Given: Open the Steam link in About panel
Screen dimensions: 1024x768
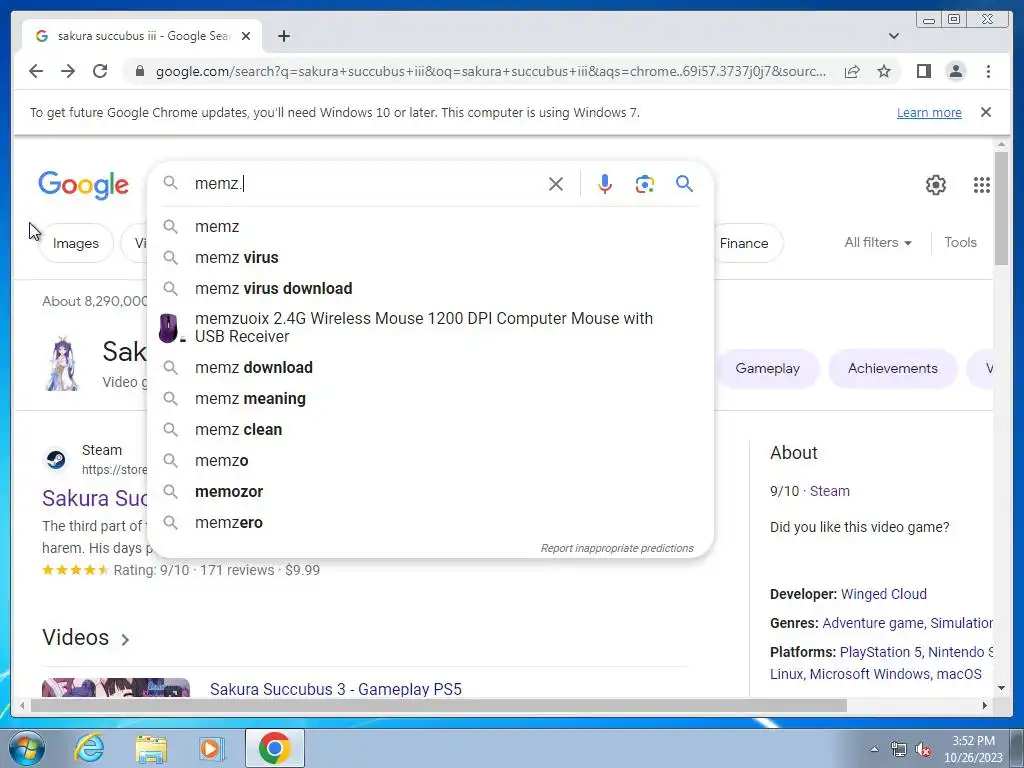Looking at the screenshot, I should [829, 491].
